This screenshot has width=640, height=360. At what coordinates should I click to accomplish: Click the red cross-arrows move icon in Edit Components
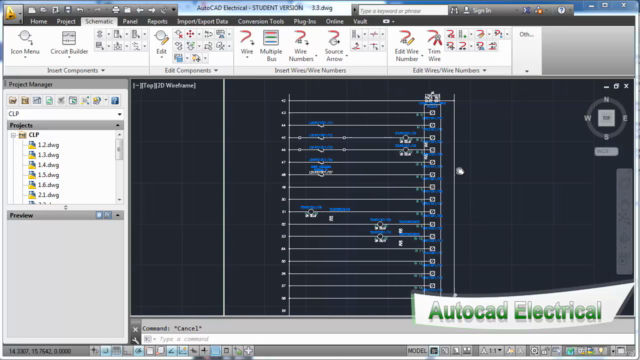tap(190, 34)
